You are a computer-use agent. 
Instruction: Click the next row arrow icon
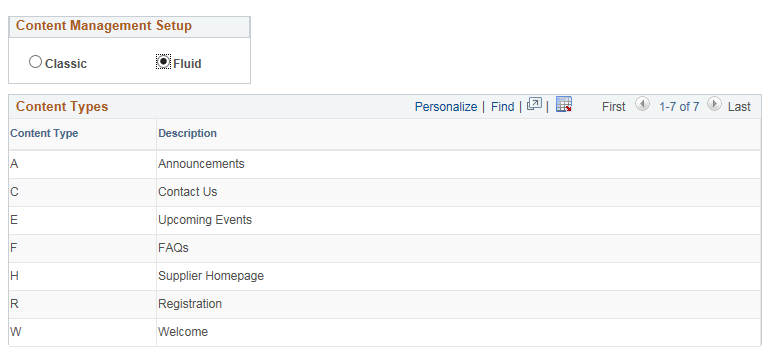(714, 104)
